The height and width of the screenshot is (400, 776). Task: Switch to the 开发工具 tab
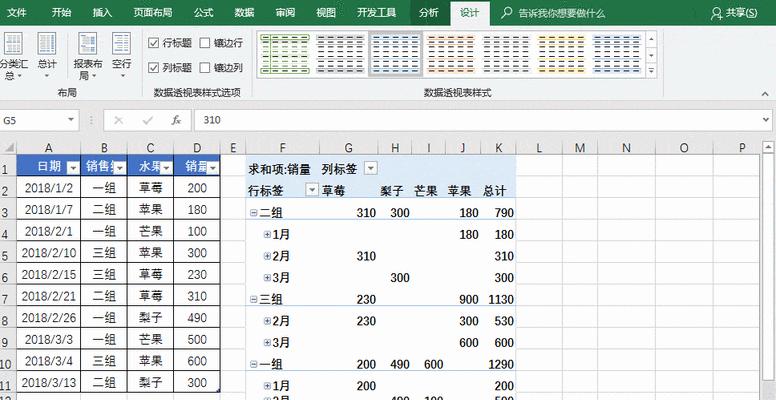coord(376,13)
